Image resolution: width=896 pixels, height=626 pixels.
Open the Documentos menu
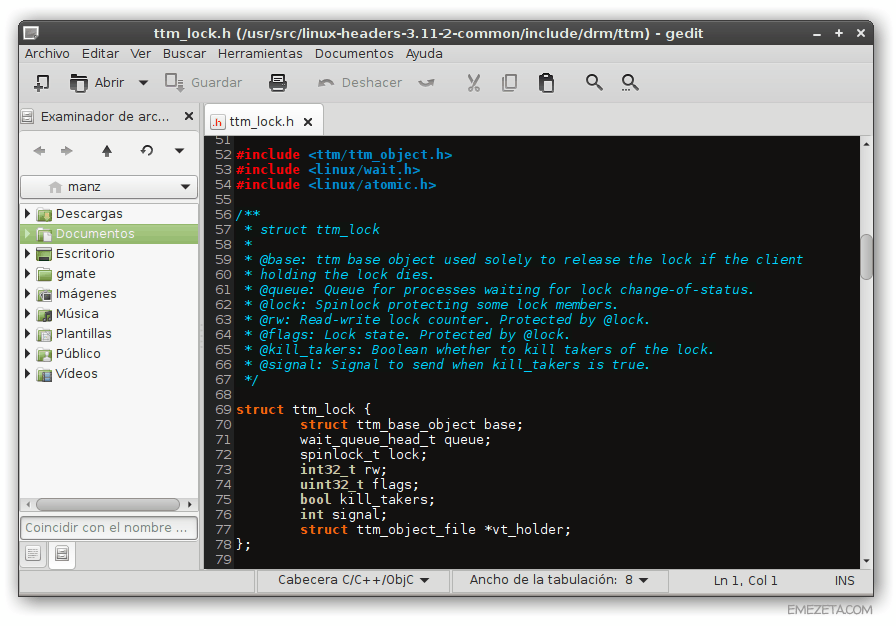pos(354,54)
